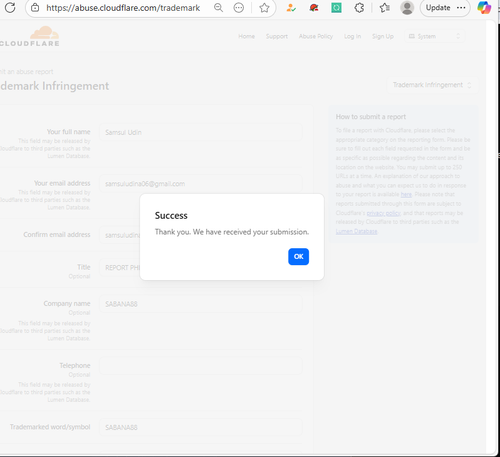500x457 pixels.
Task: Open the favorites list icon
Action: coord(385,8)
